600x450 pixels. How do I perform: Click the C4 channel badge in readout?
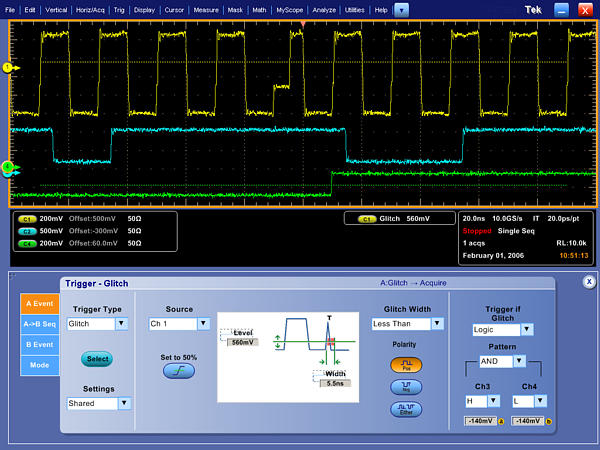[x=27, y=243]
